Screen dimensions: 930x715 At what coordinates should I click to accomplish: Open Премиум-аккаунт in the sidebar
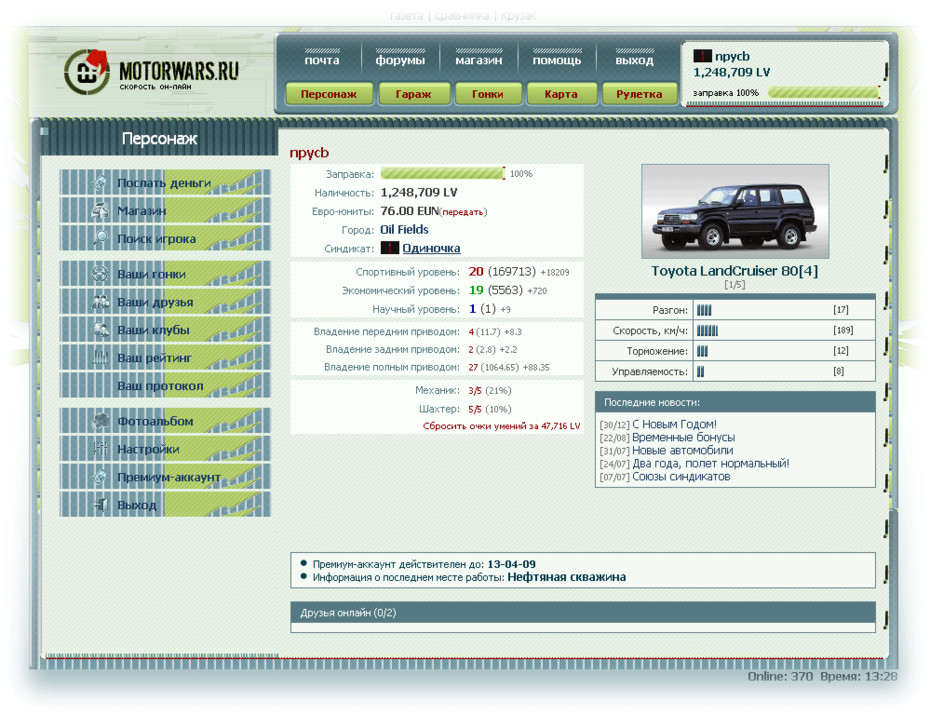[x=165, y=477]
